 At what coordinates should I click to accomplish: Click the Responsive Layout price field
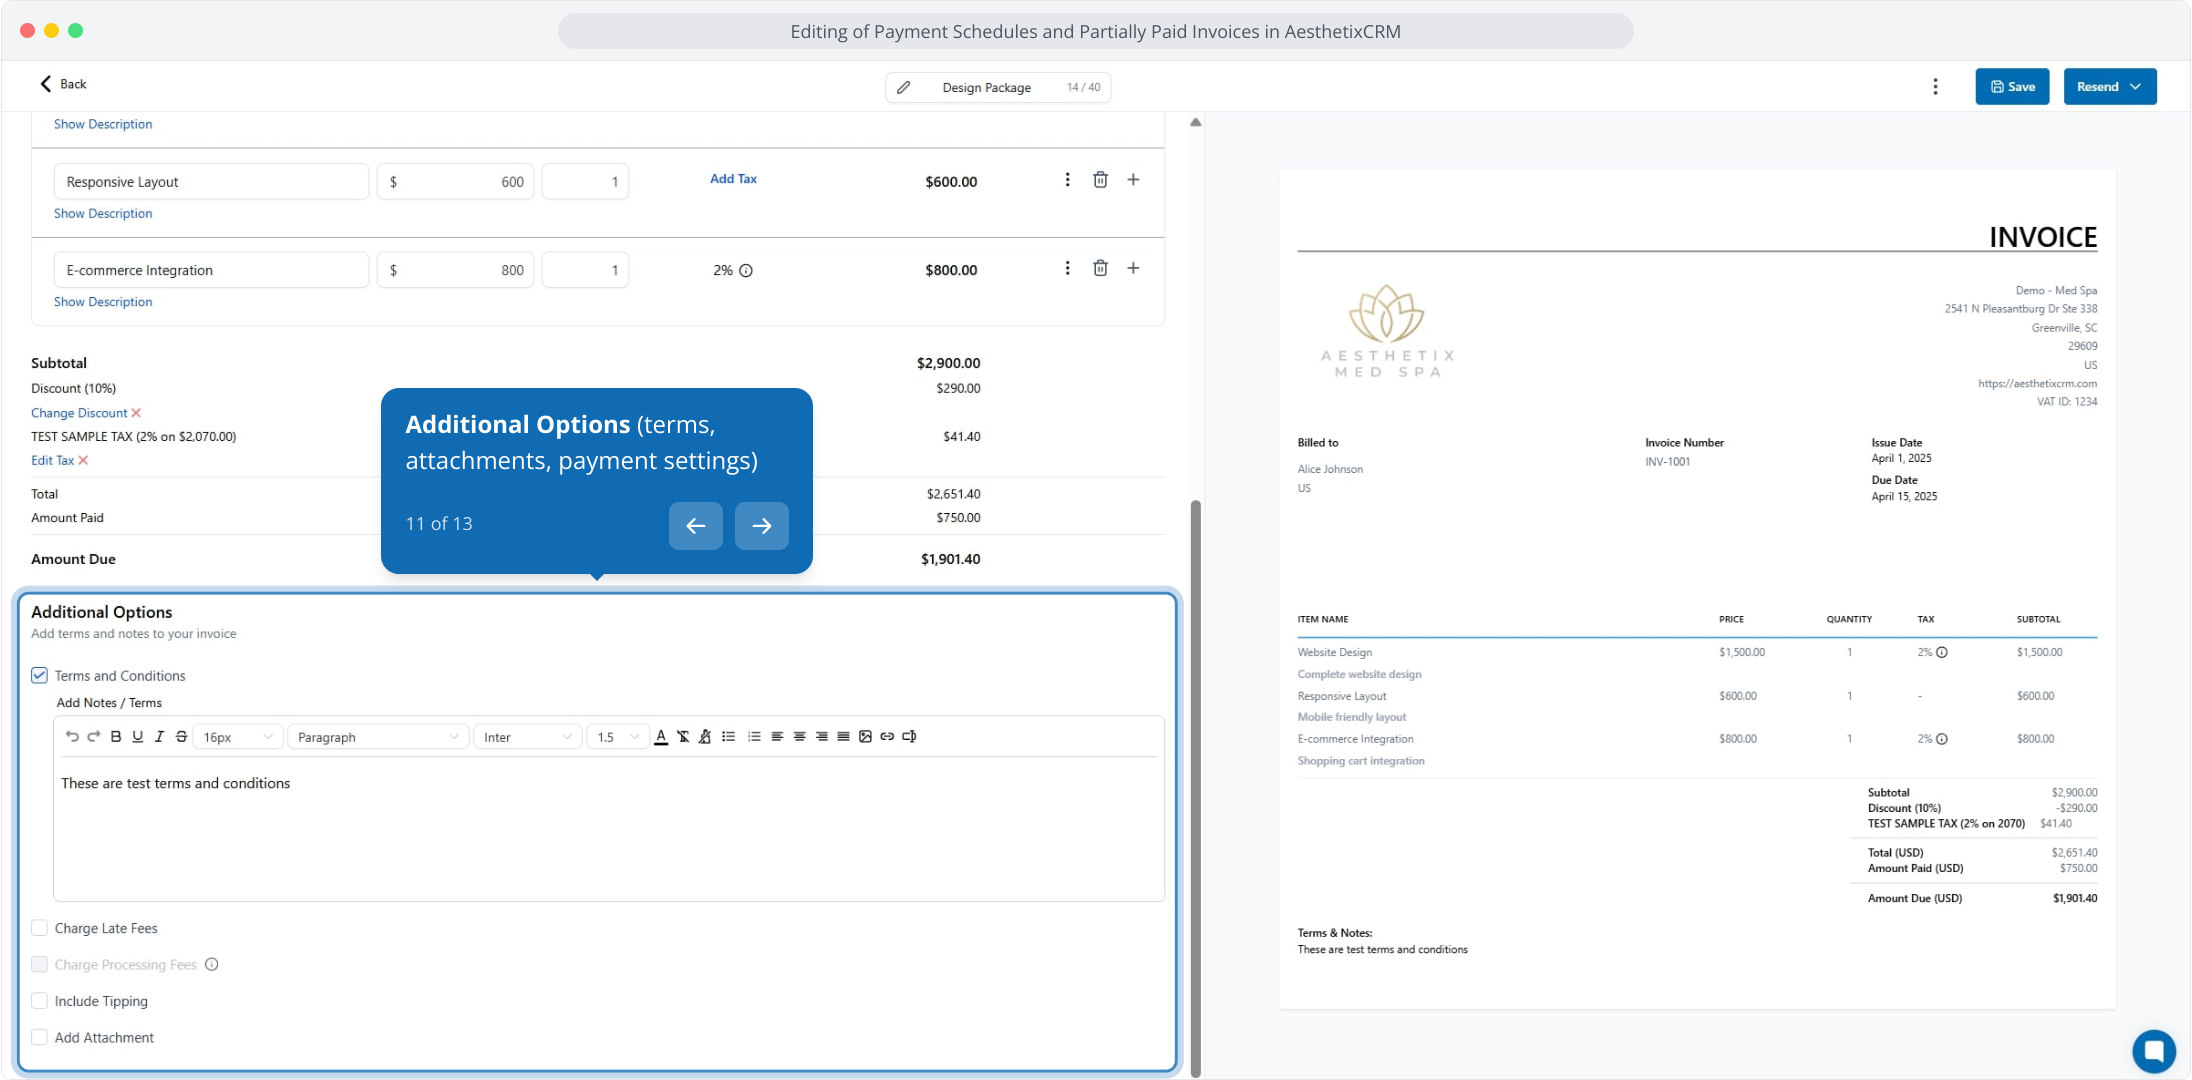pyautogui.click(x=456, y=182)
